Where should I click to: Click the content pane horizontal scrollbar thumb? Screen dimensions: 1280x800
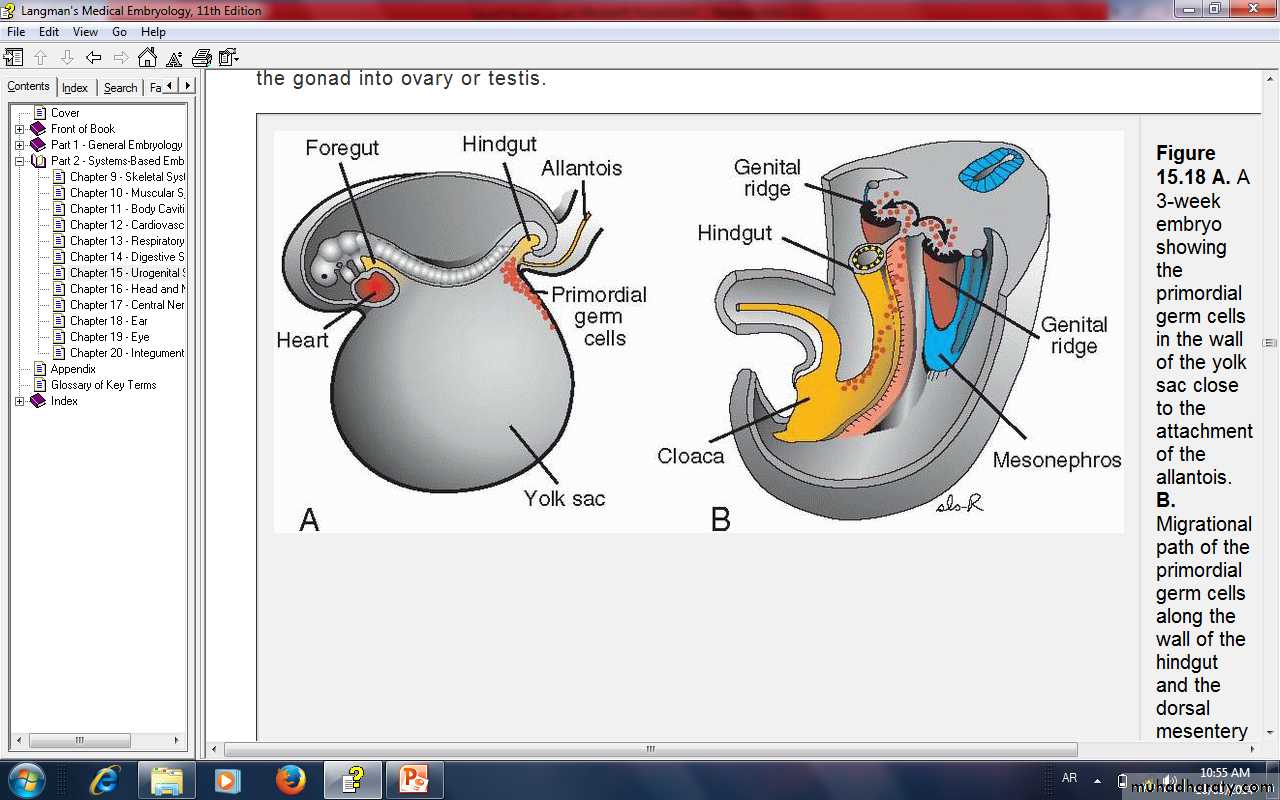[650, 749]
